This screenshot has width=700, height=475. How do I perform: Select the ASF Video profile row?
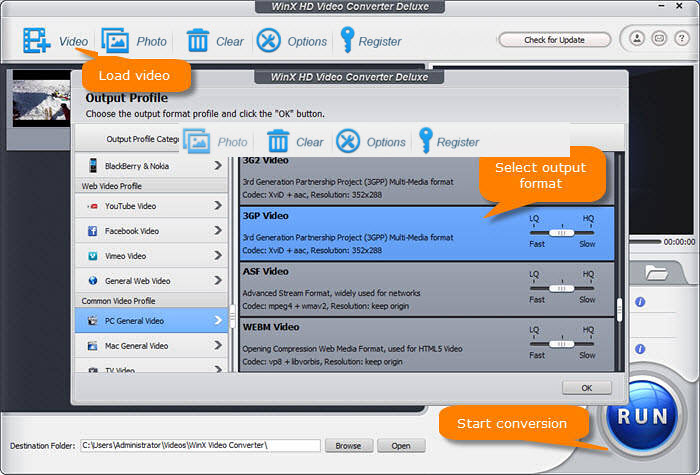tap(427, 289)
